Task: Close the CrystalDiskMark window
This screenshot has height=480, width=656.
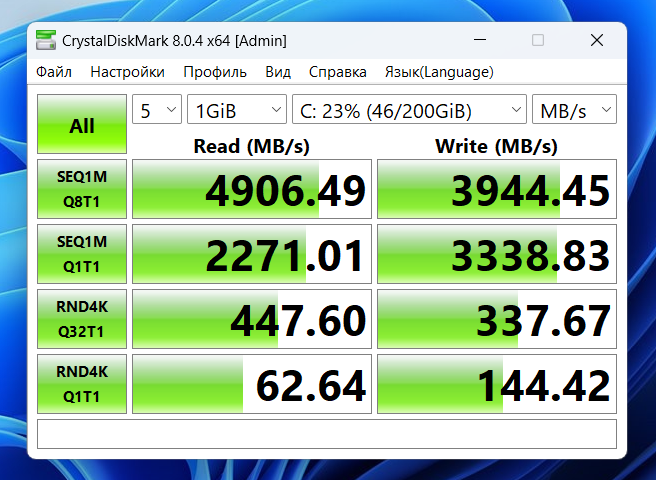Action: click(x=597, y=40)
